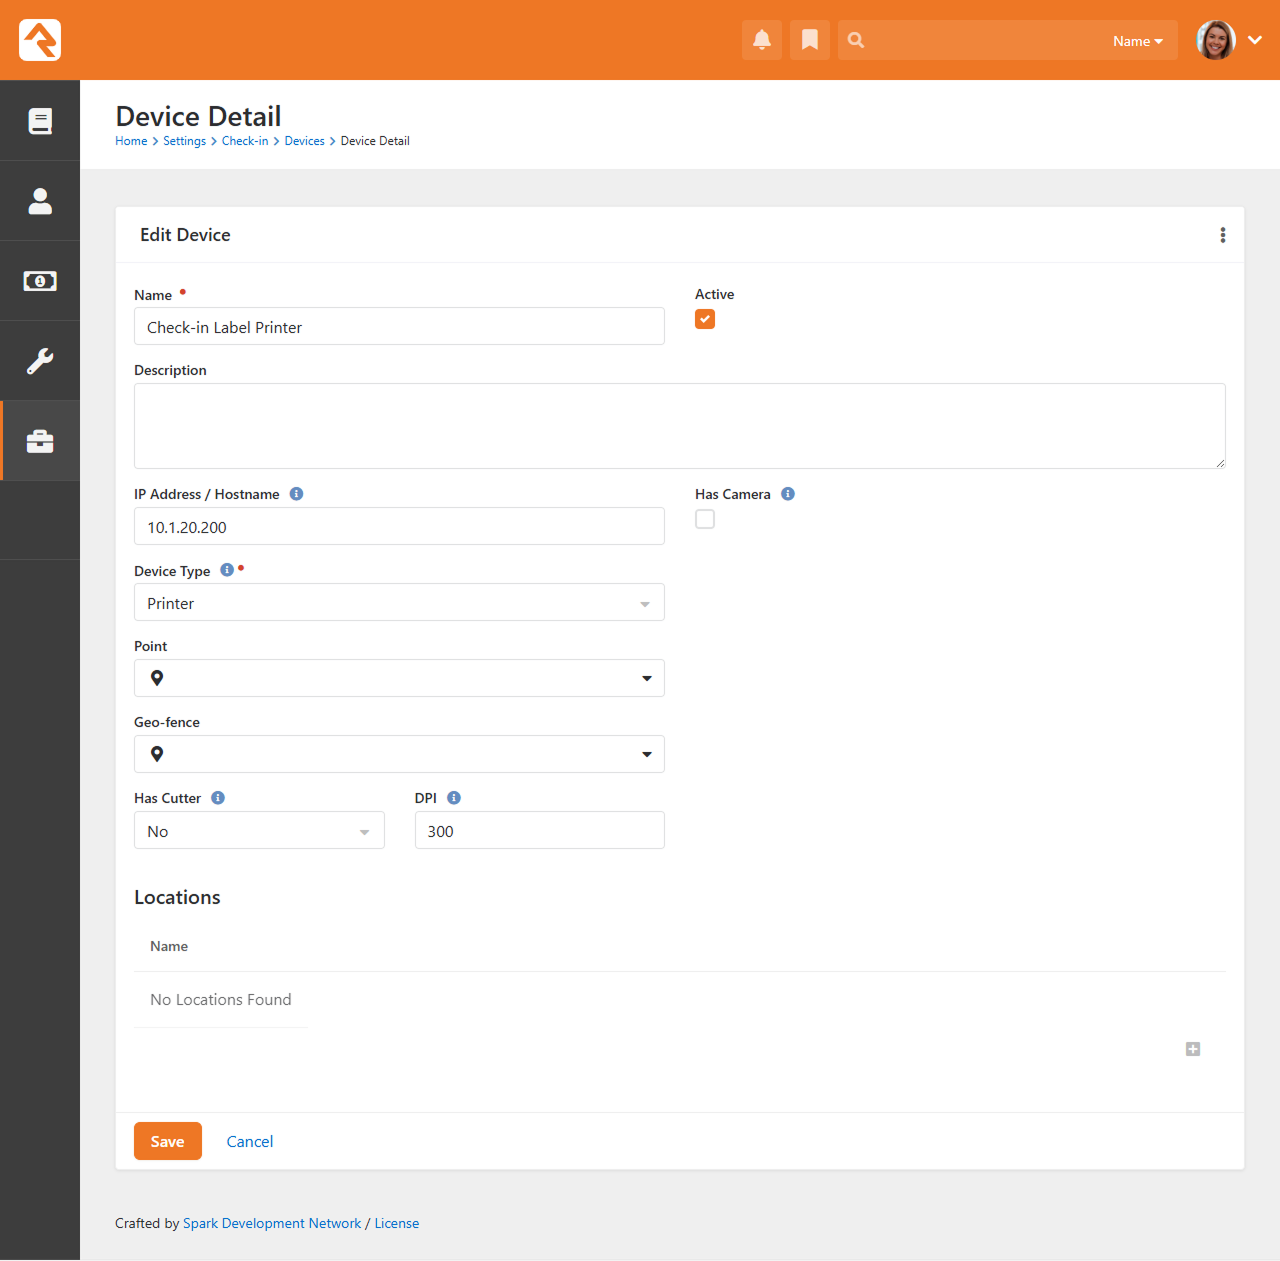This screenshot has width=1280, height=1261.
Task: Uncheck the Active checkbox
Action: pyautogui.click(x=705, y=319)
